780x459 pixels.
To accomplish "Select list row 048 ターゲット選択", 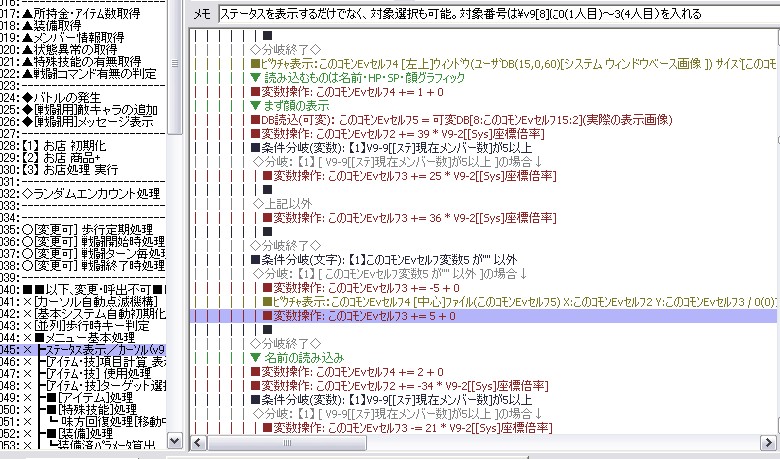I will (83, 385).
